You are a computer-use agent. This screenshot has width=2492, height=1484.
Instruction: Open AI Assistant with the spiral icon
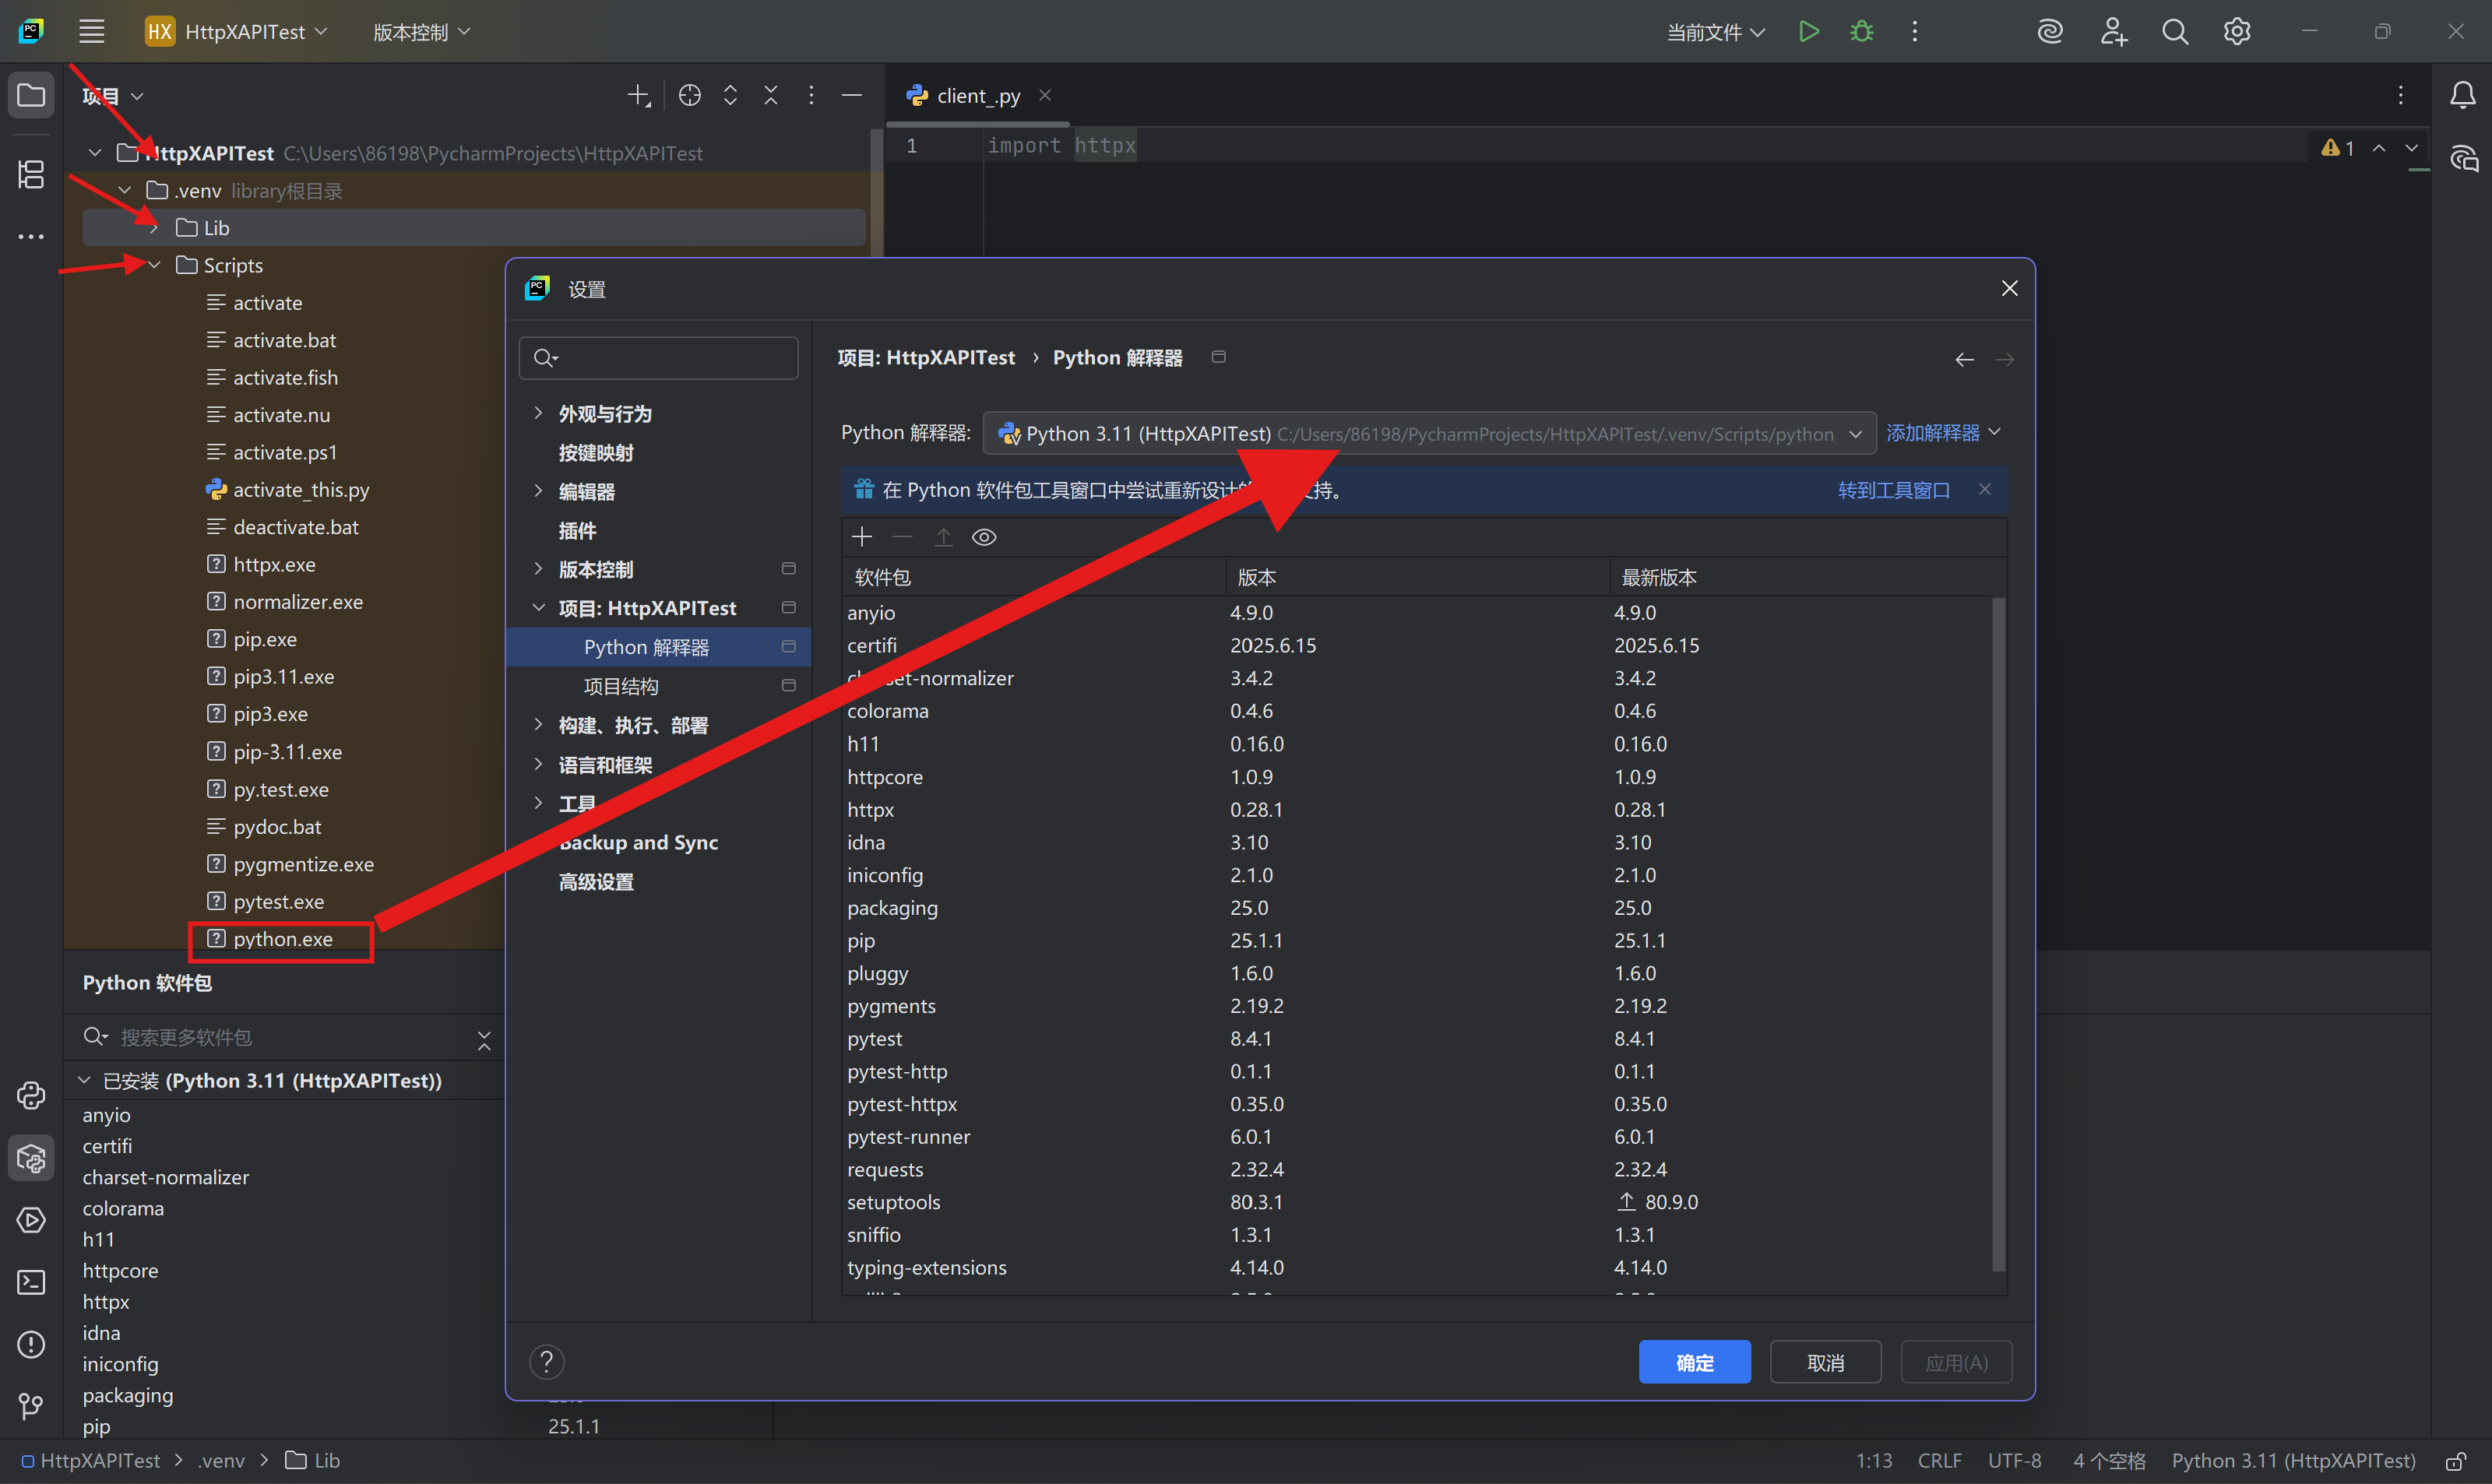point(2050,31)
